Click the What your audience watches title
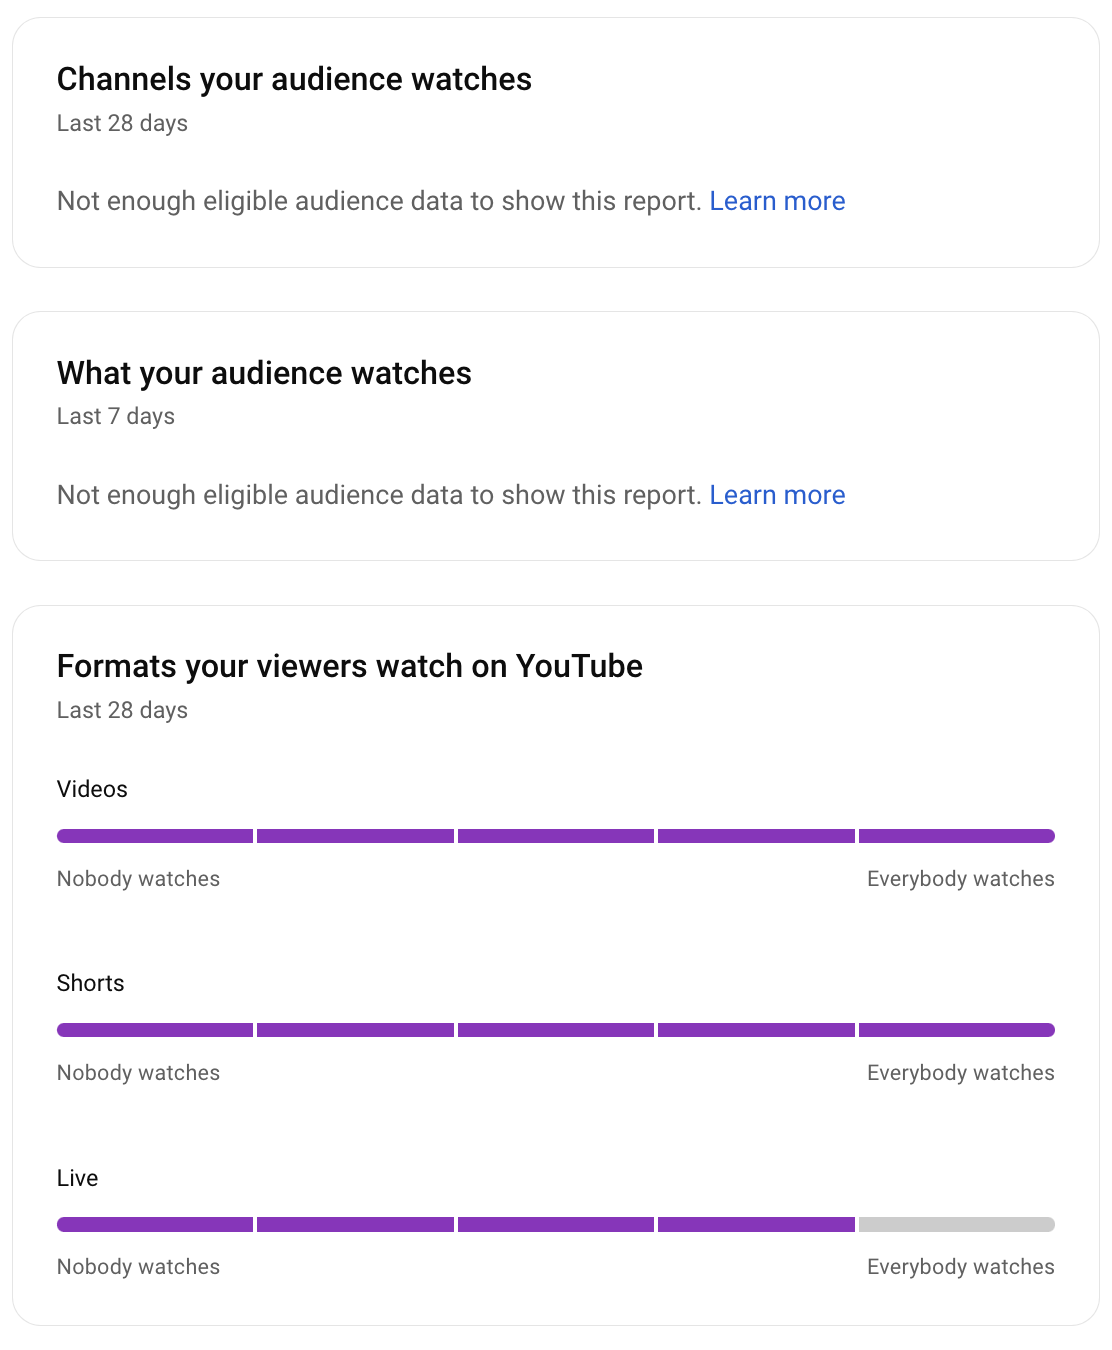This screenshot has height=1350, width=1112. pos(264,373)
